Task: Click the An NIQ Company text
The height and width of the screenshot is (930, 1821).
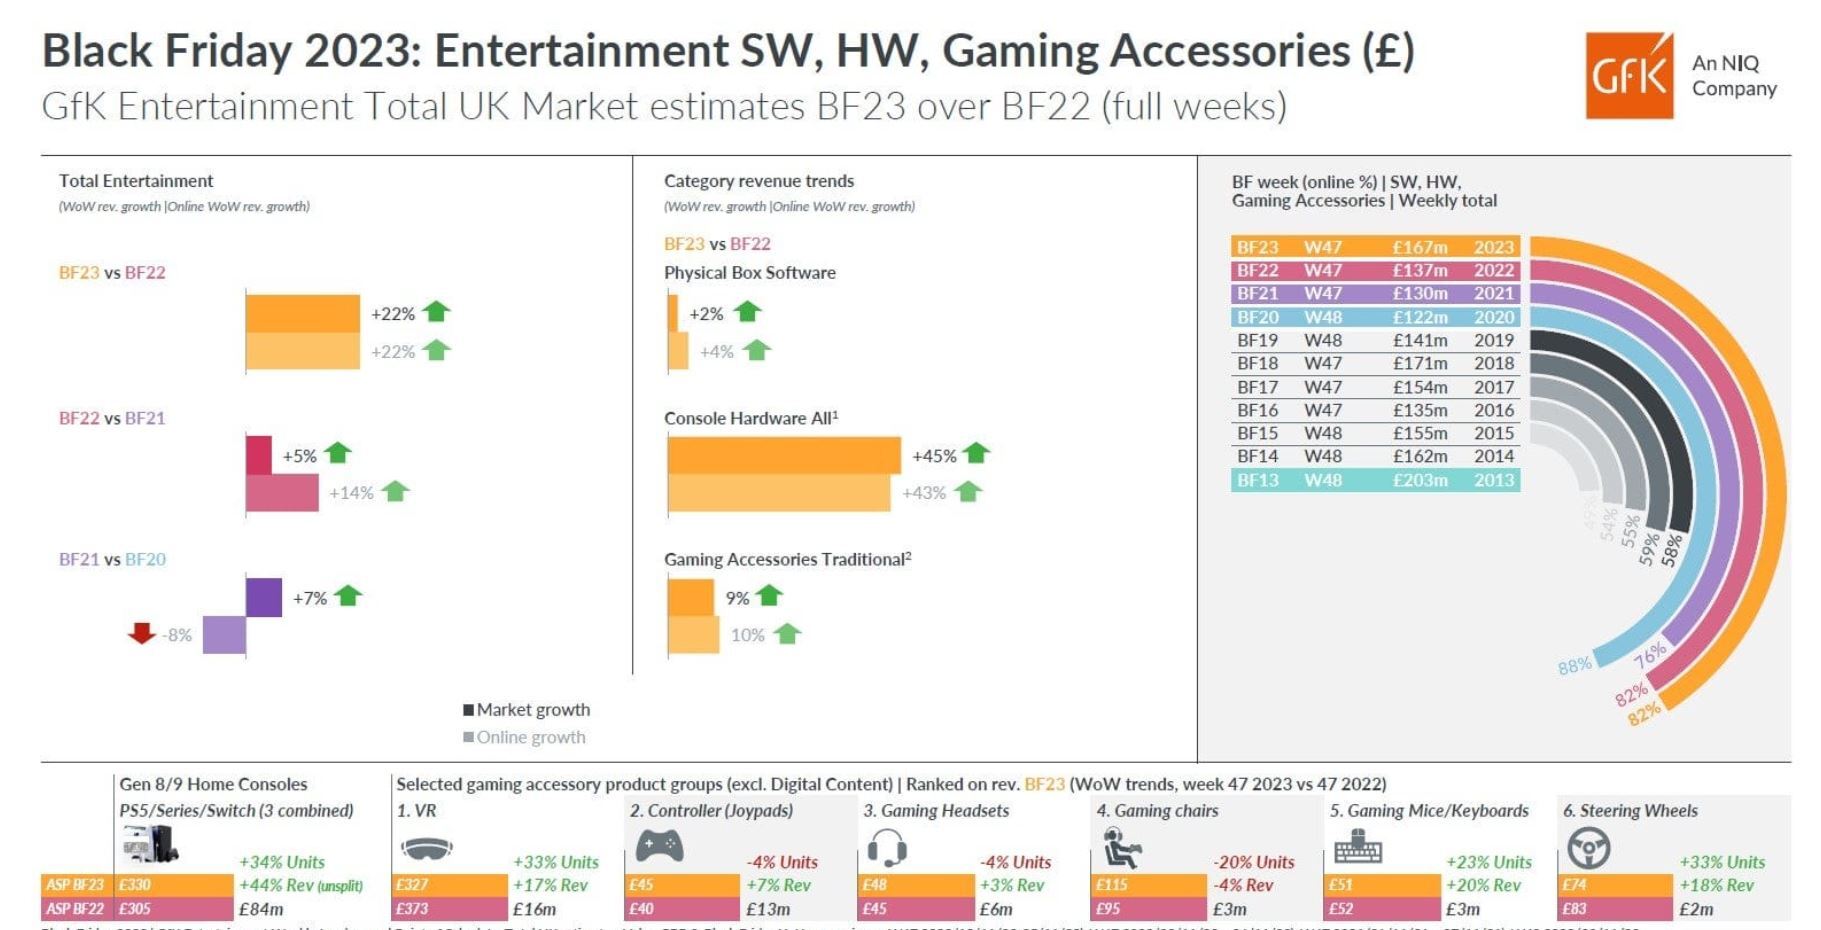Action: [1734, 76]
